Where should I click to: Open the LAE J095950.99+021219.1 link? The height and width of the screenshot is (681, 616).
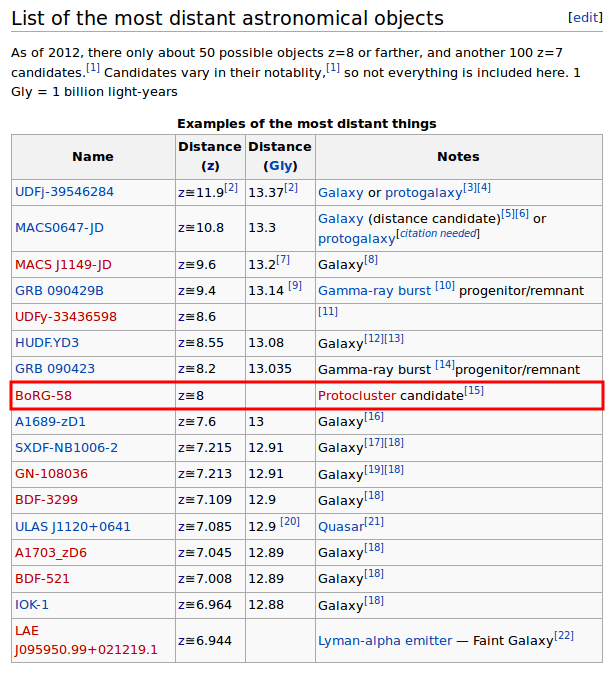click(x=86, y=641)
